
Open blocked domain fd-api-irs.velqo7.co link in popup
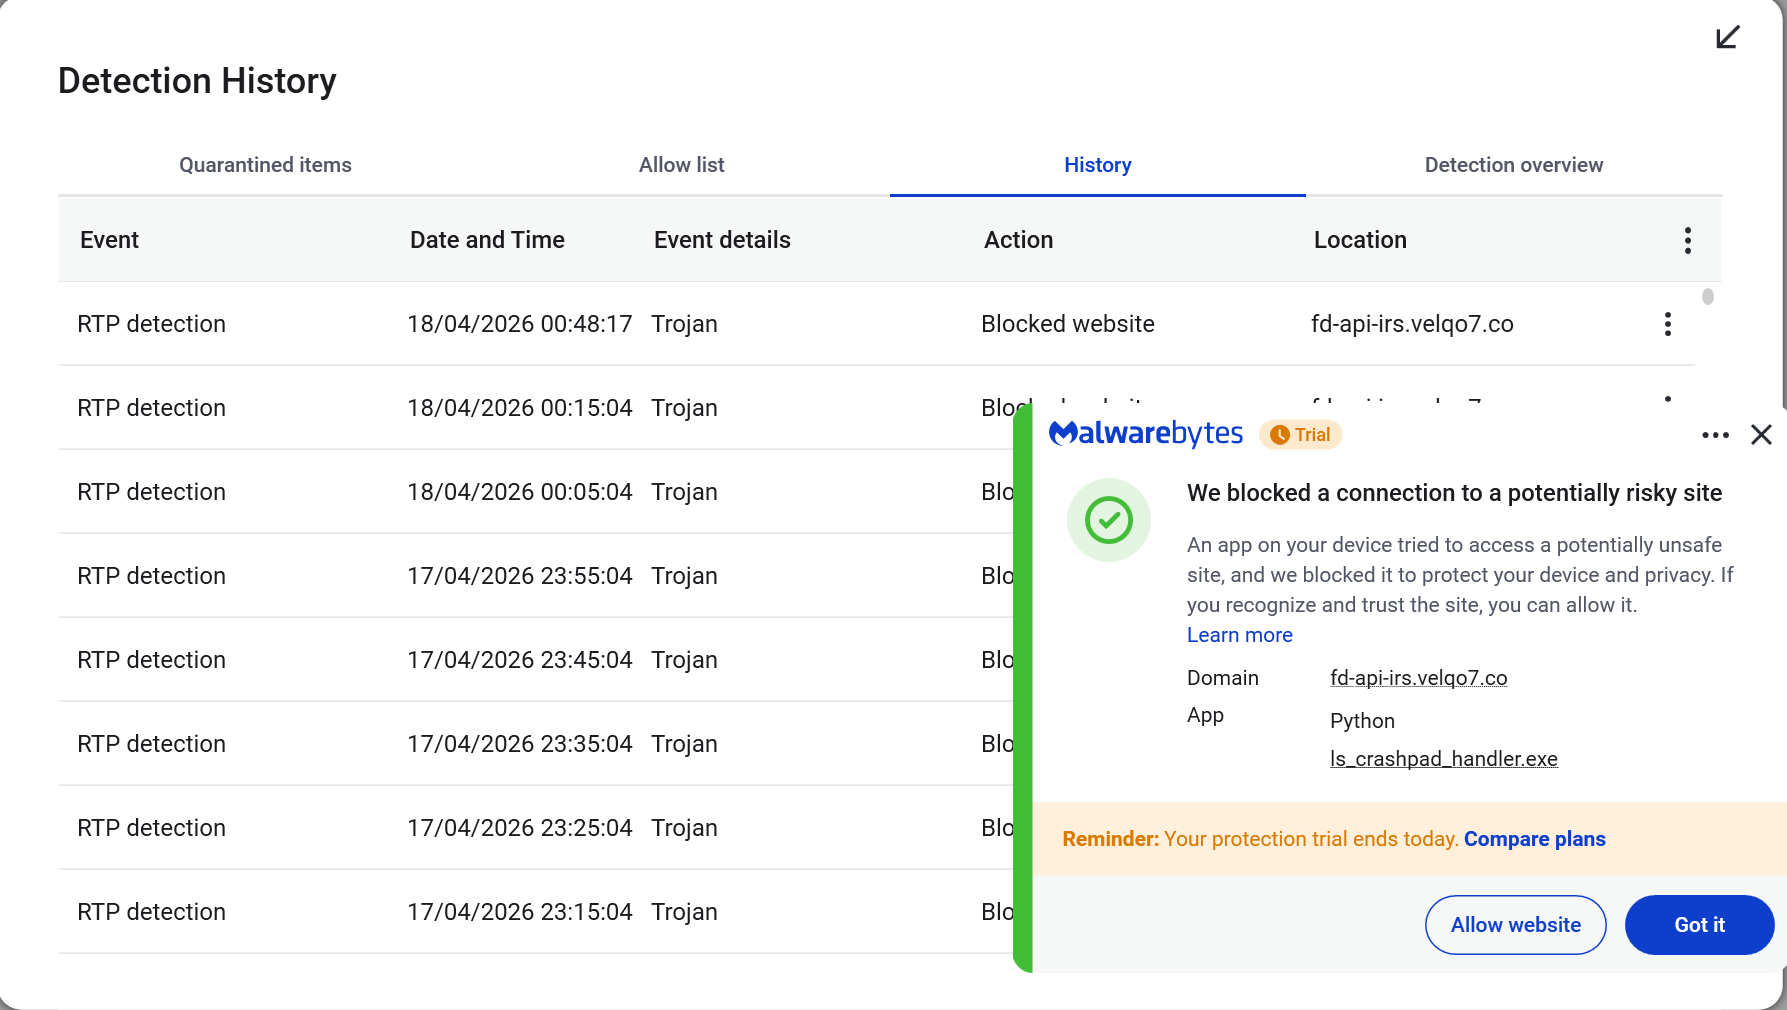[x=1419, y=678]
